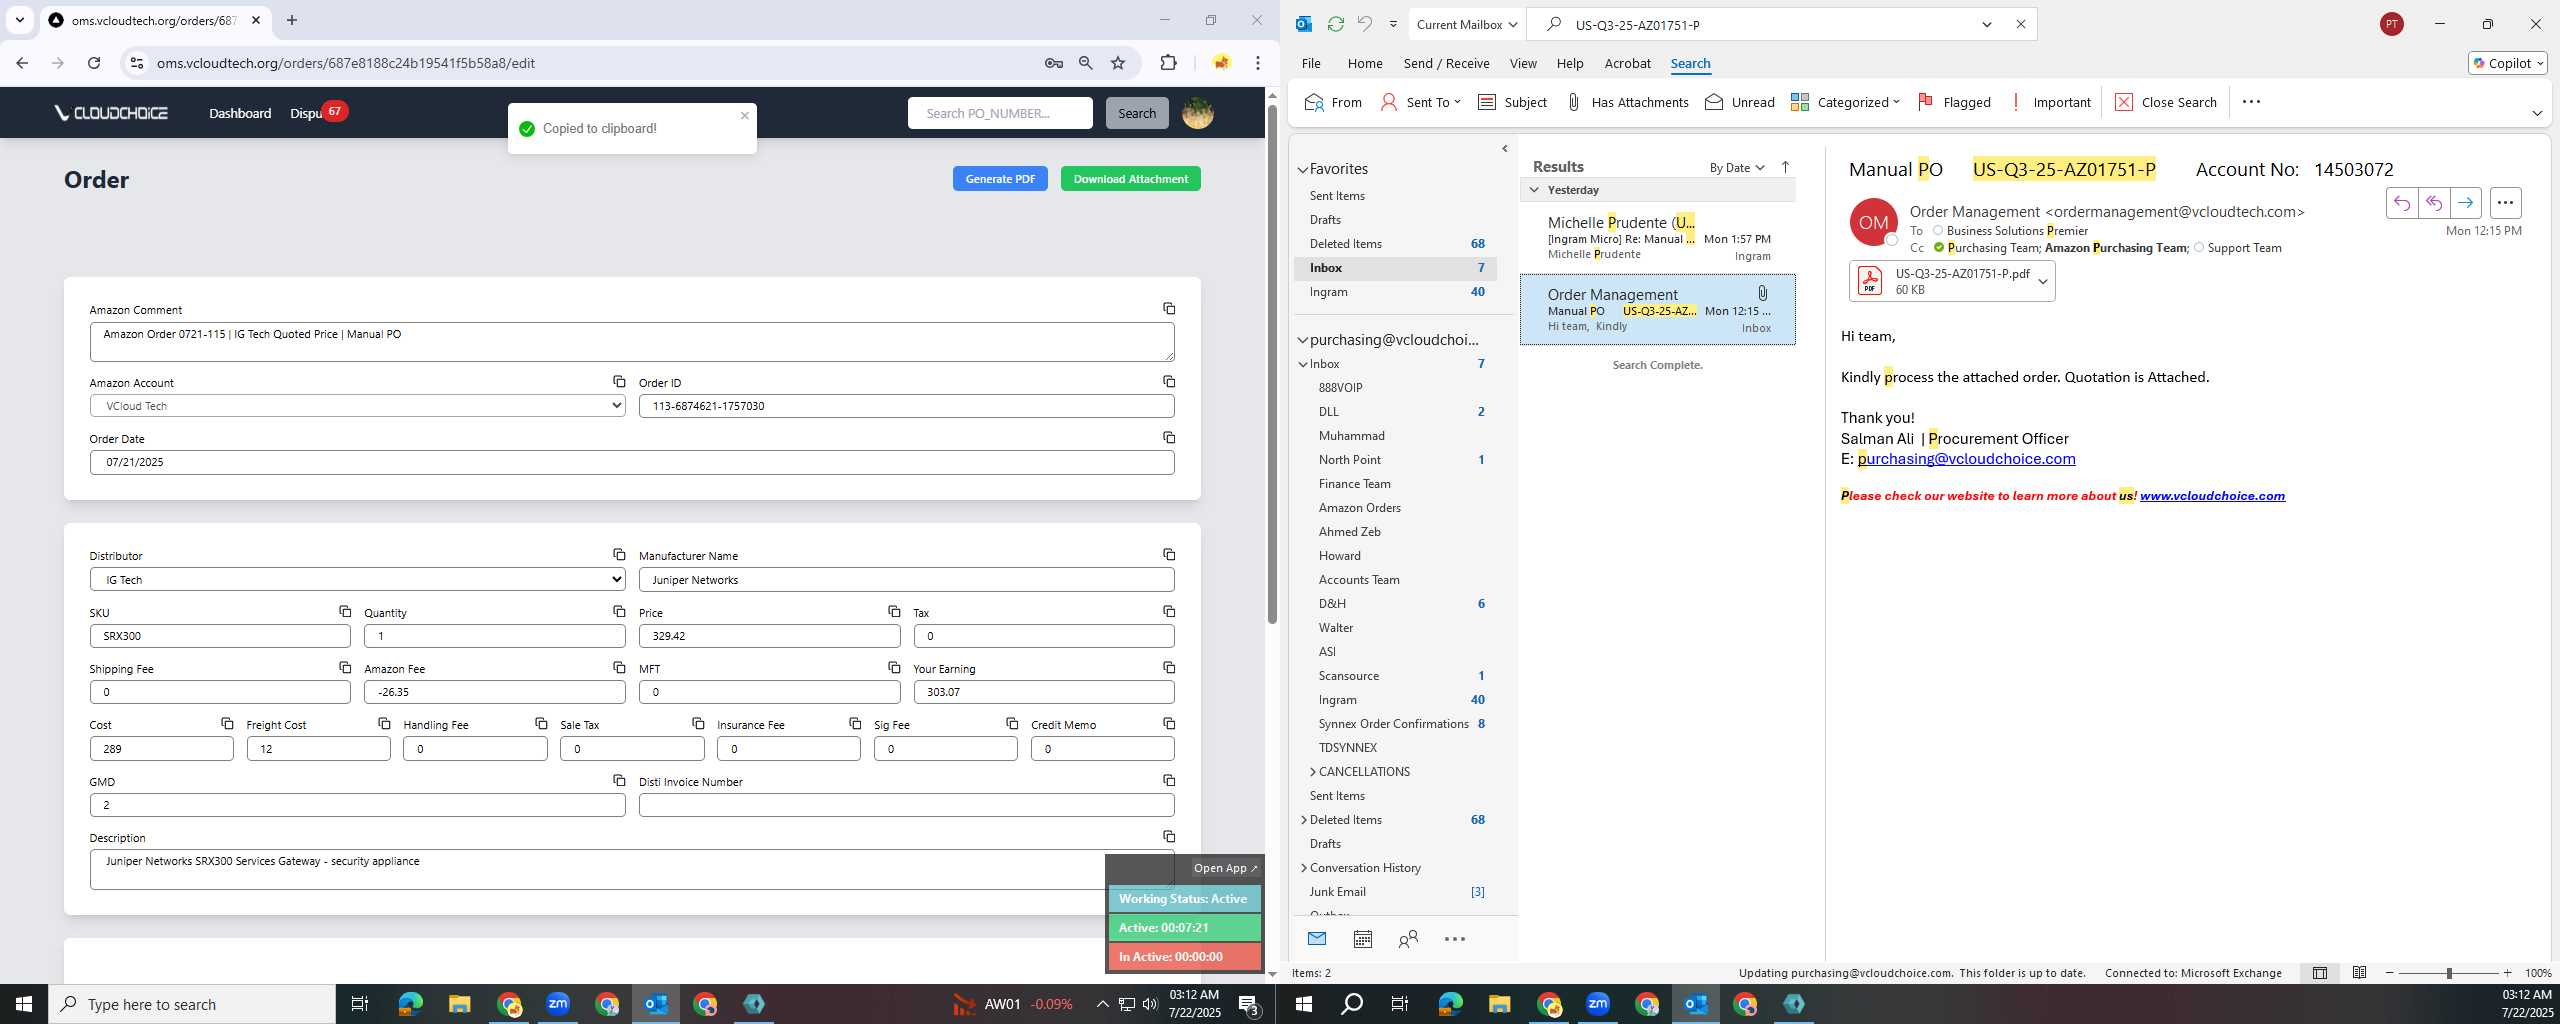Copy the Description field value
2560x1024 pixels.
pyautogui.click(x=1168, y=836)
